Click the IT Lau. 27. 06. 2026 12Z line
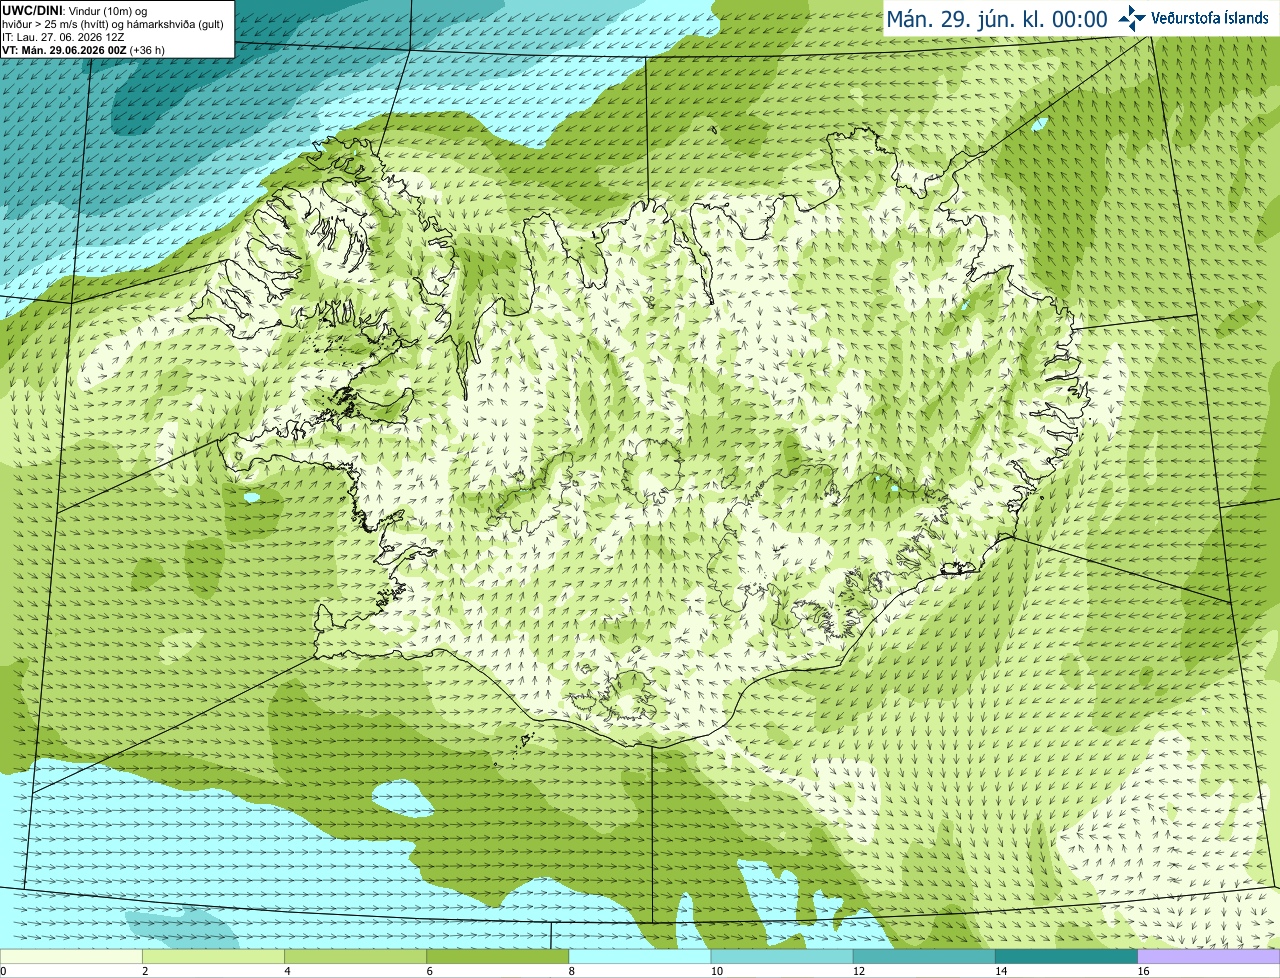 [x=63, y=37]
